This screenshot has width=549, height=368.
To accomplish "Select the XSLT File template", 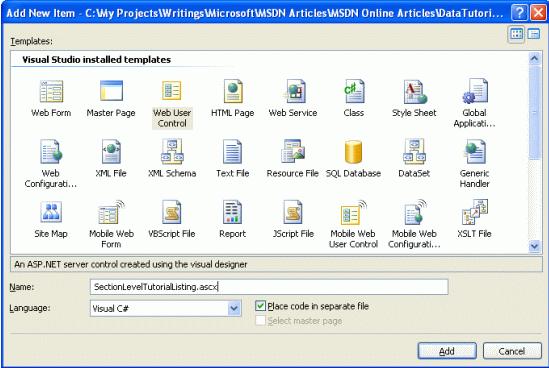I will pyautogui.click(x=474, y=219).
